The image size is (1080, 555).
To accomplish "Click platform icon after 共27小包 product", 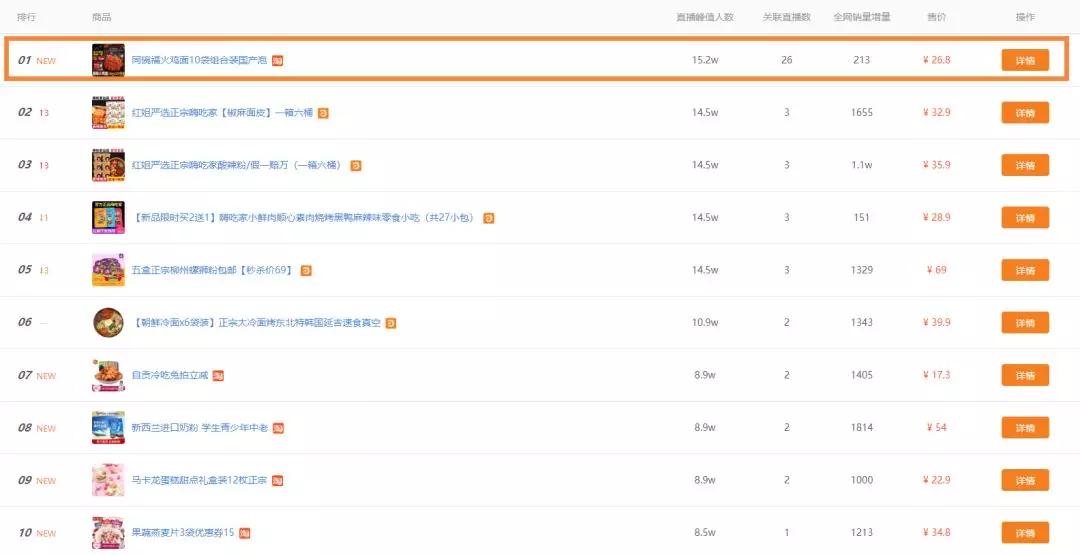I will point(489,218).
